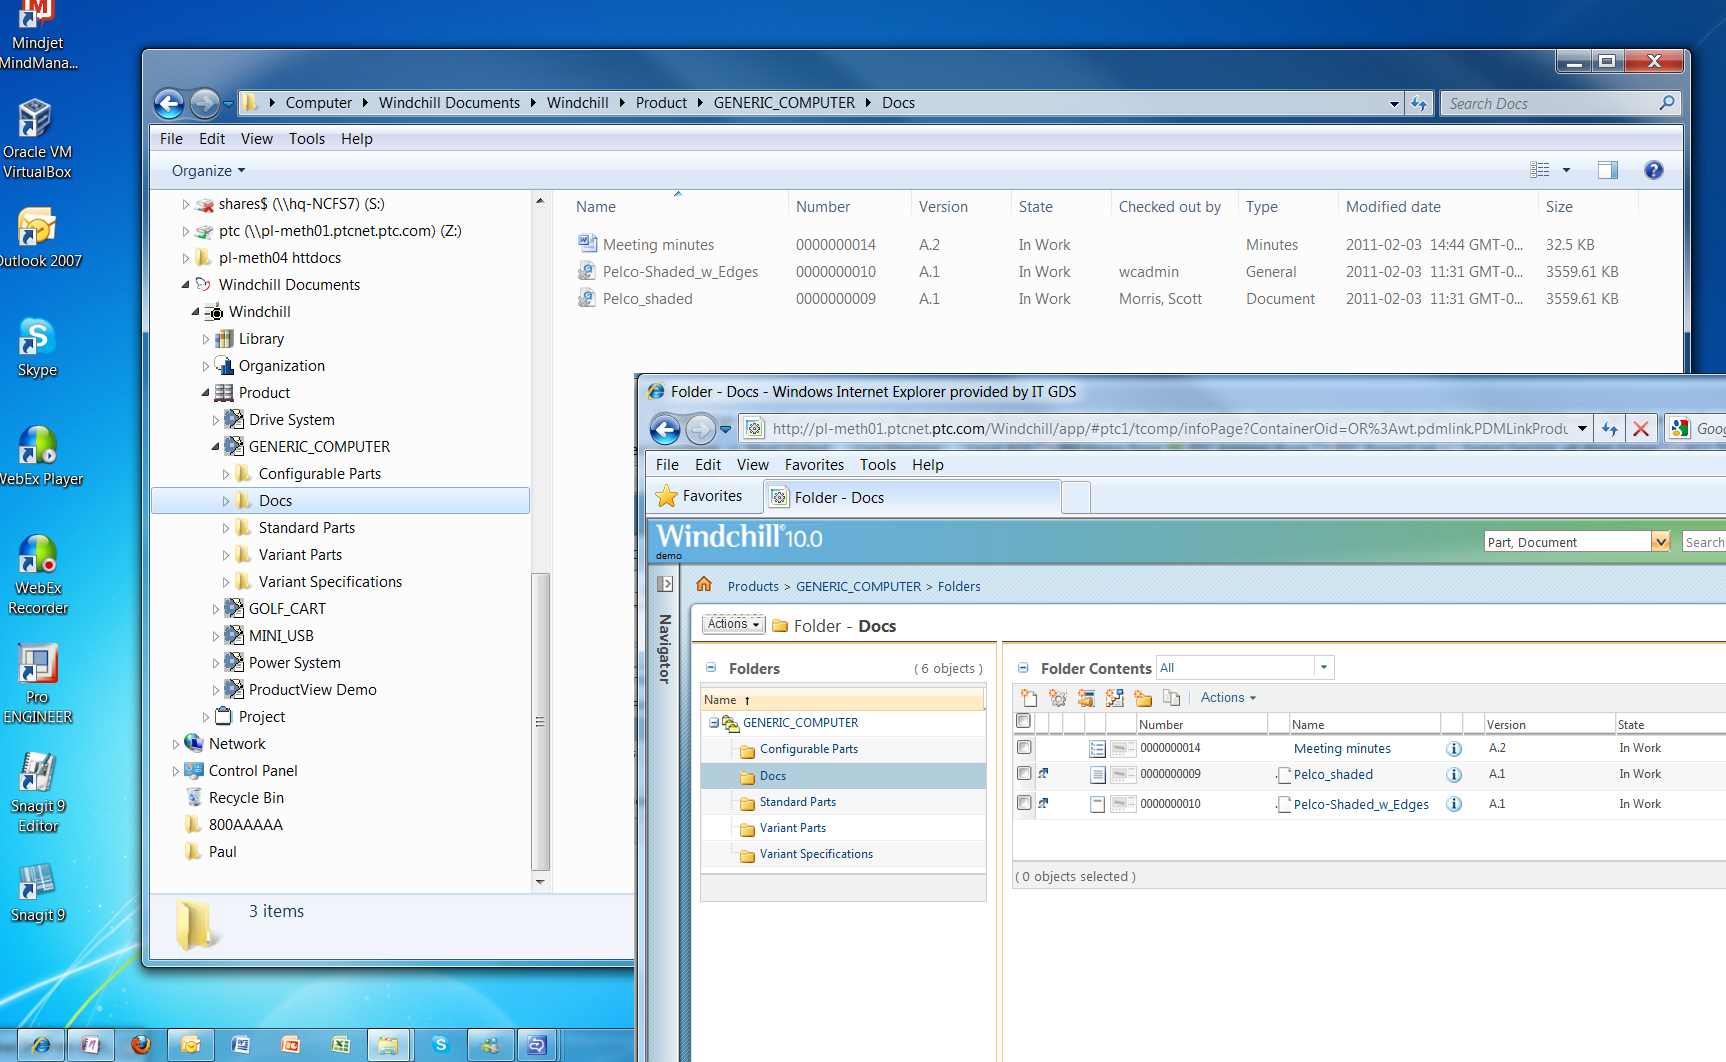This screenshot has height=1062, width=1726.
Task: Open the View menu in Windows Explorer
Action: (x=256, y=139)
